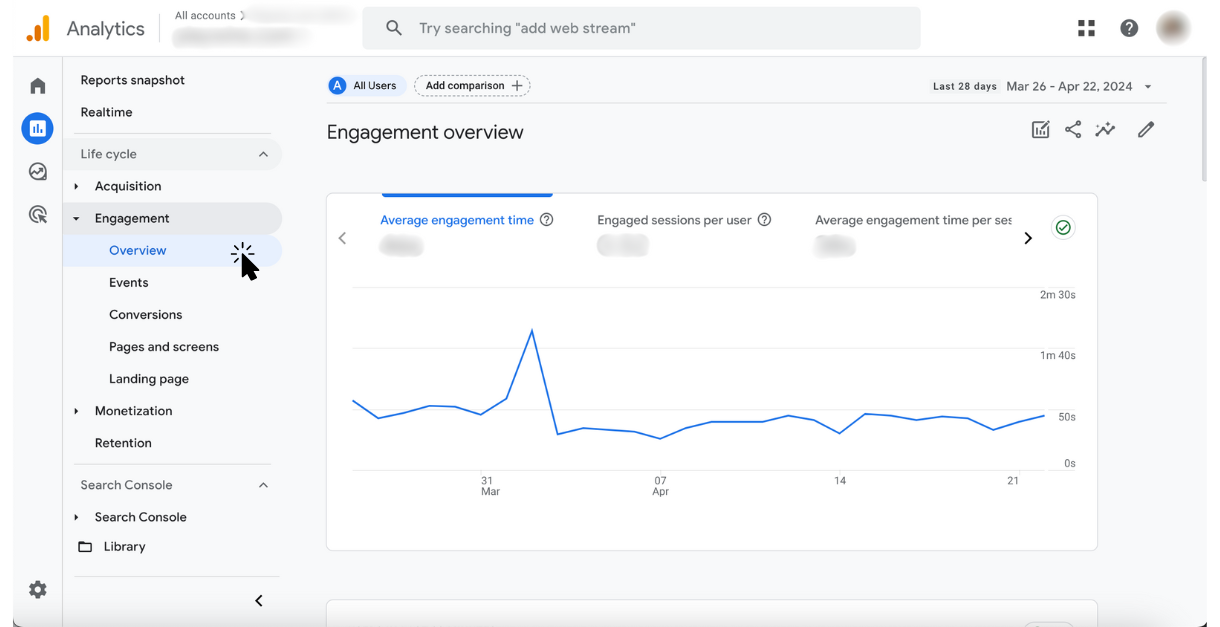The image size is (1220, 627).
Task: Click the search bar to start searching
Action: [x=640, y=27]
